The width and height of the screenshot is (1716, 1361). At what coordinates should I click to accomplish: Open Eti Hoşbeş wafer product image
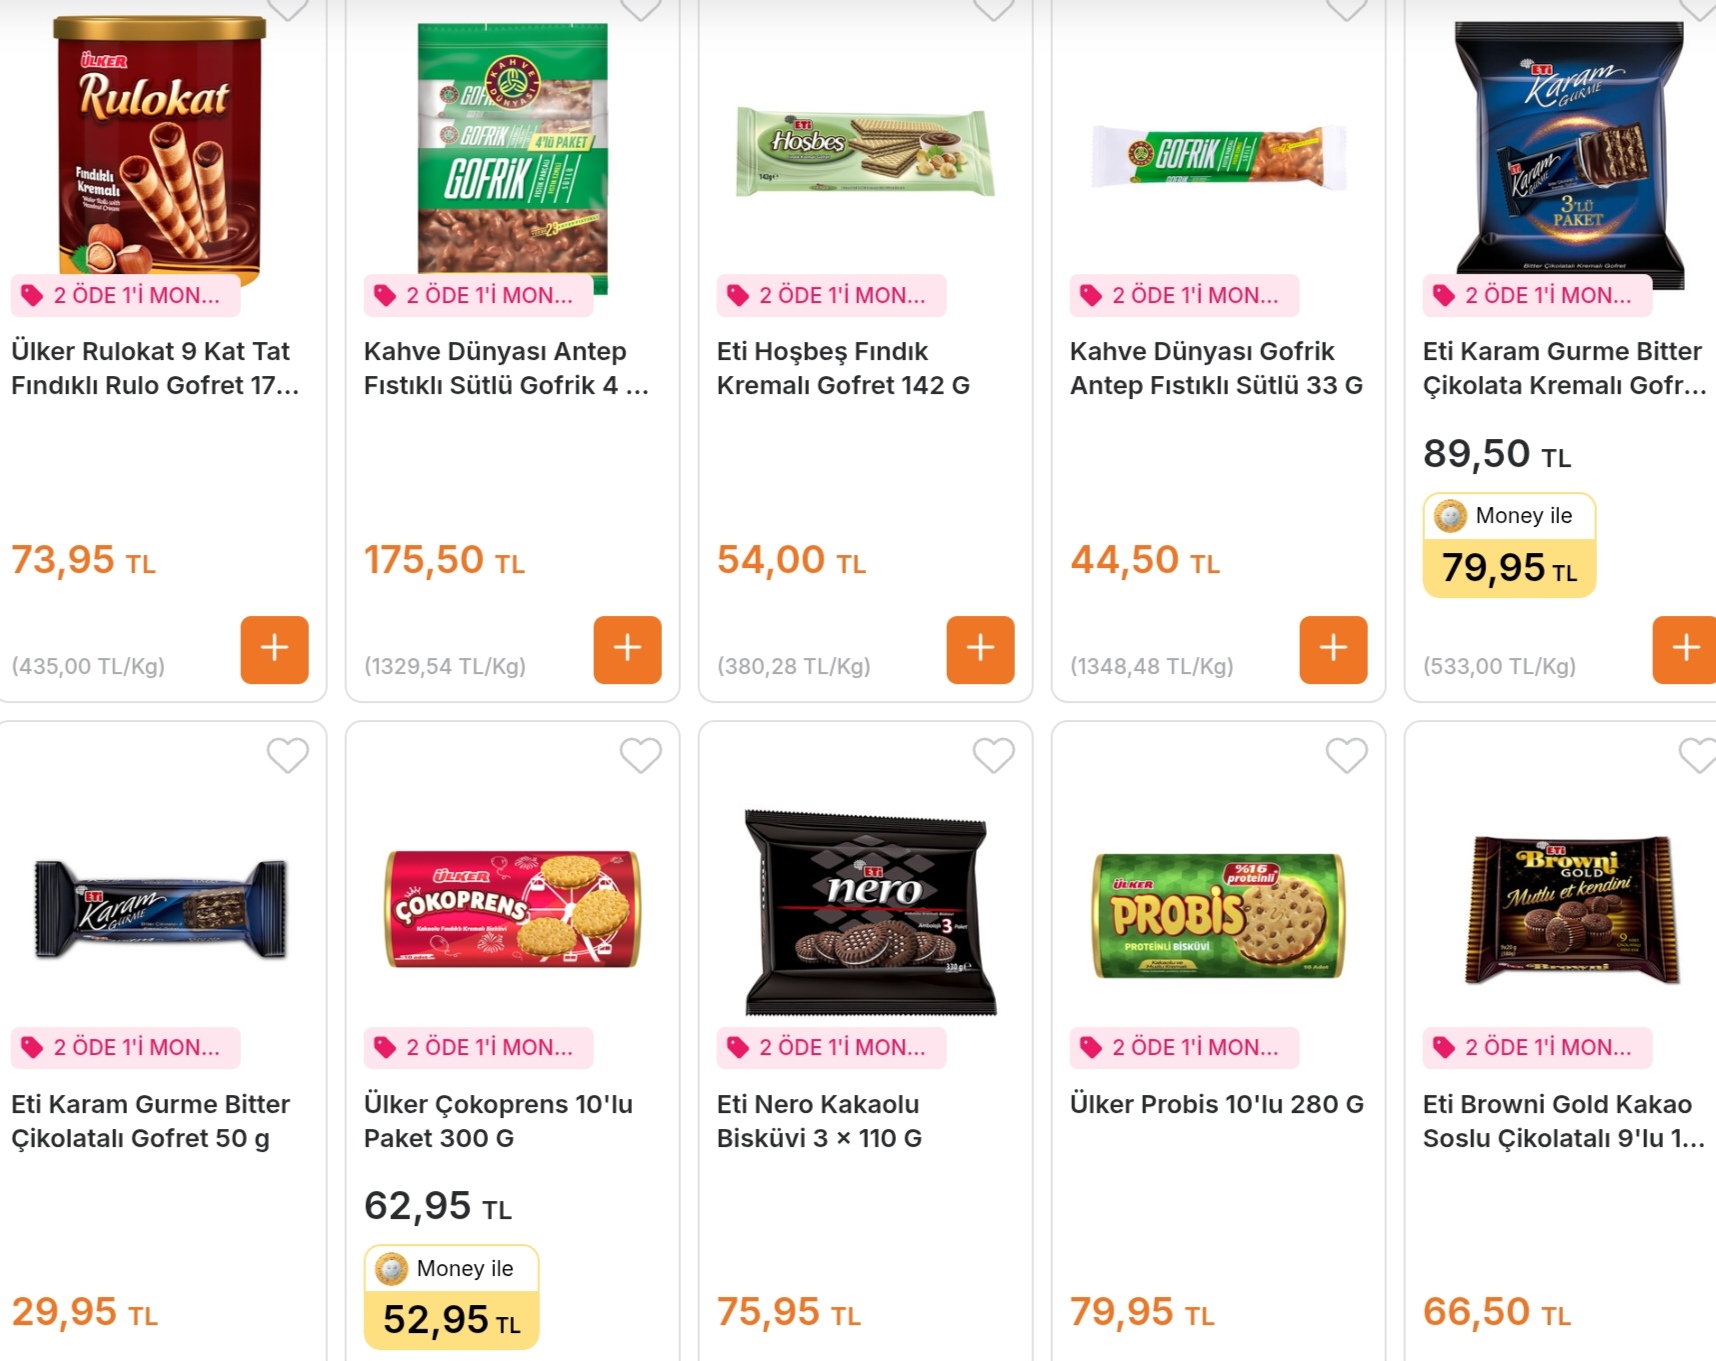point(866,152)
